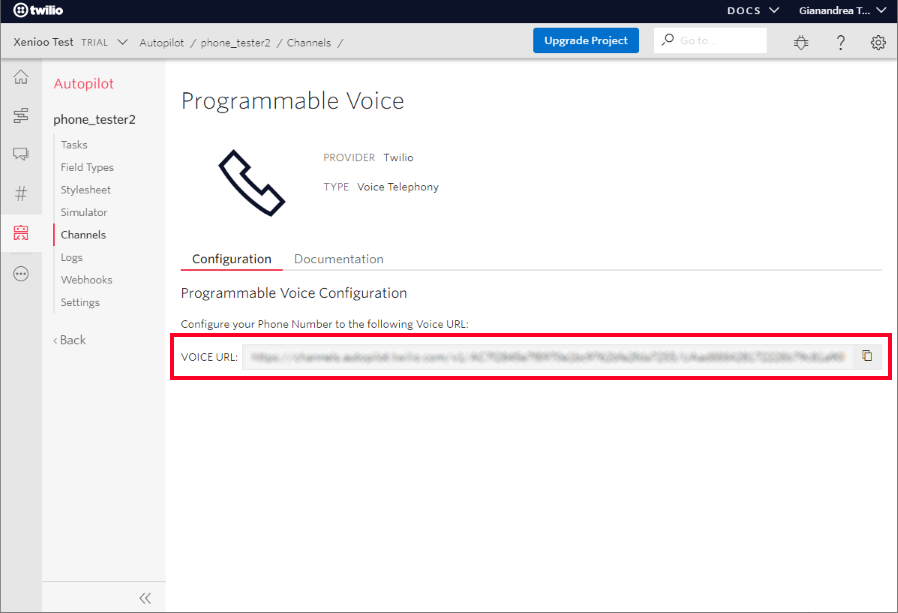Open Webhooks in the assistant menu
898x613 pixels.
tap(86, 280)
